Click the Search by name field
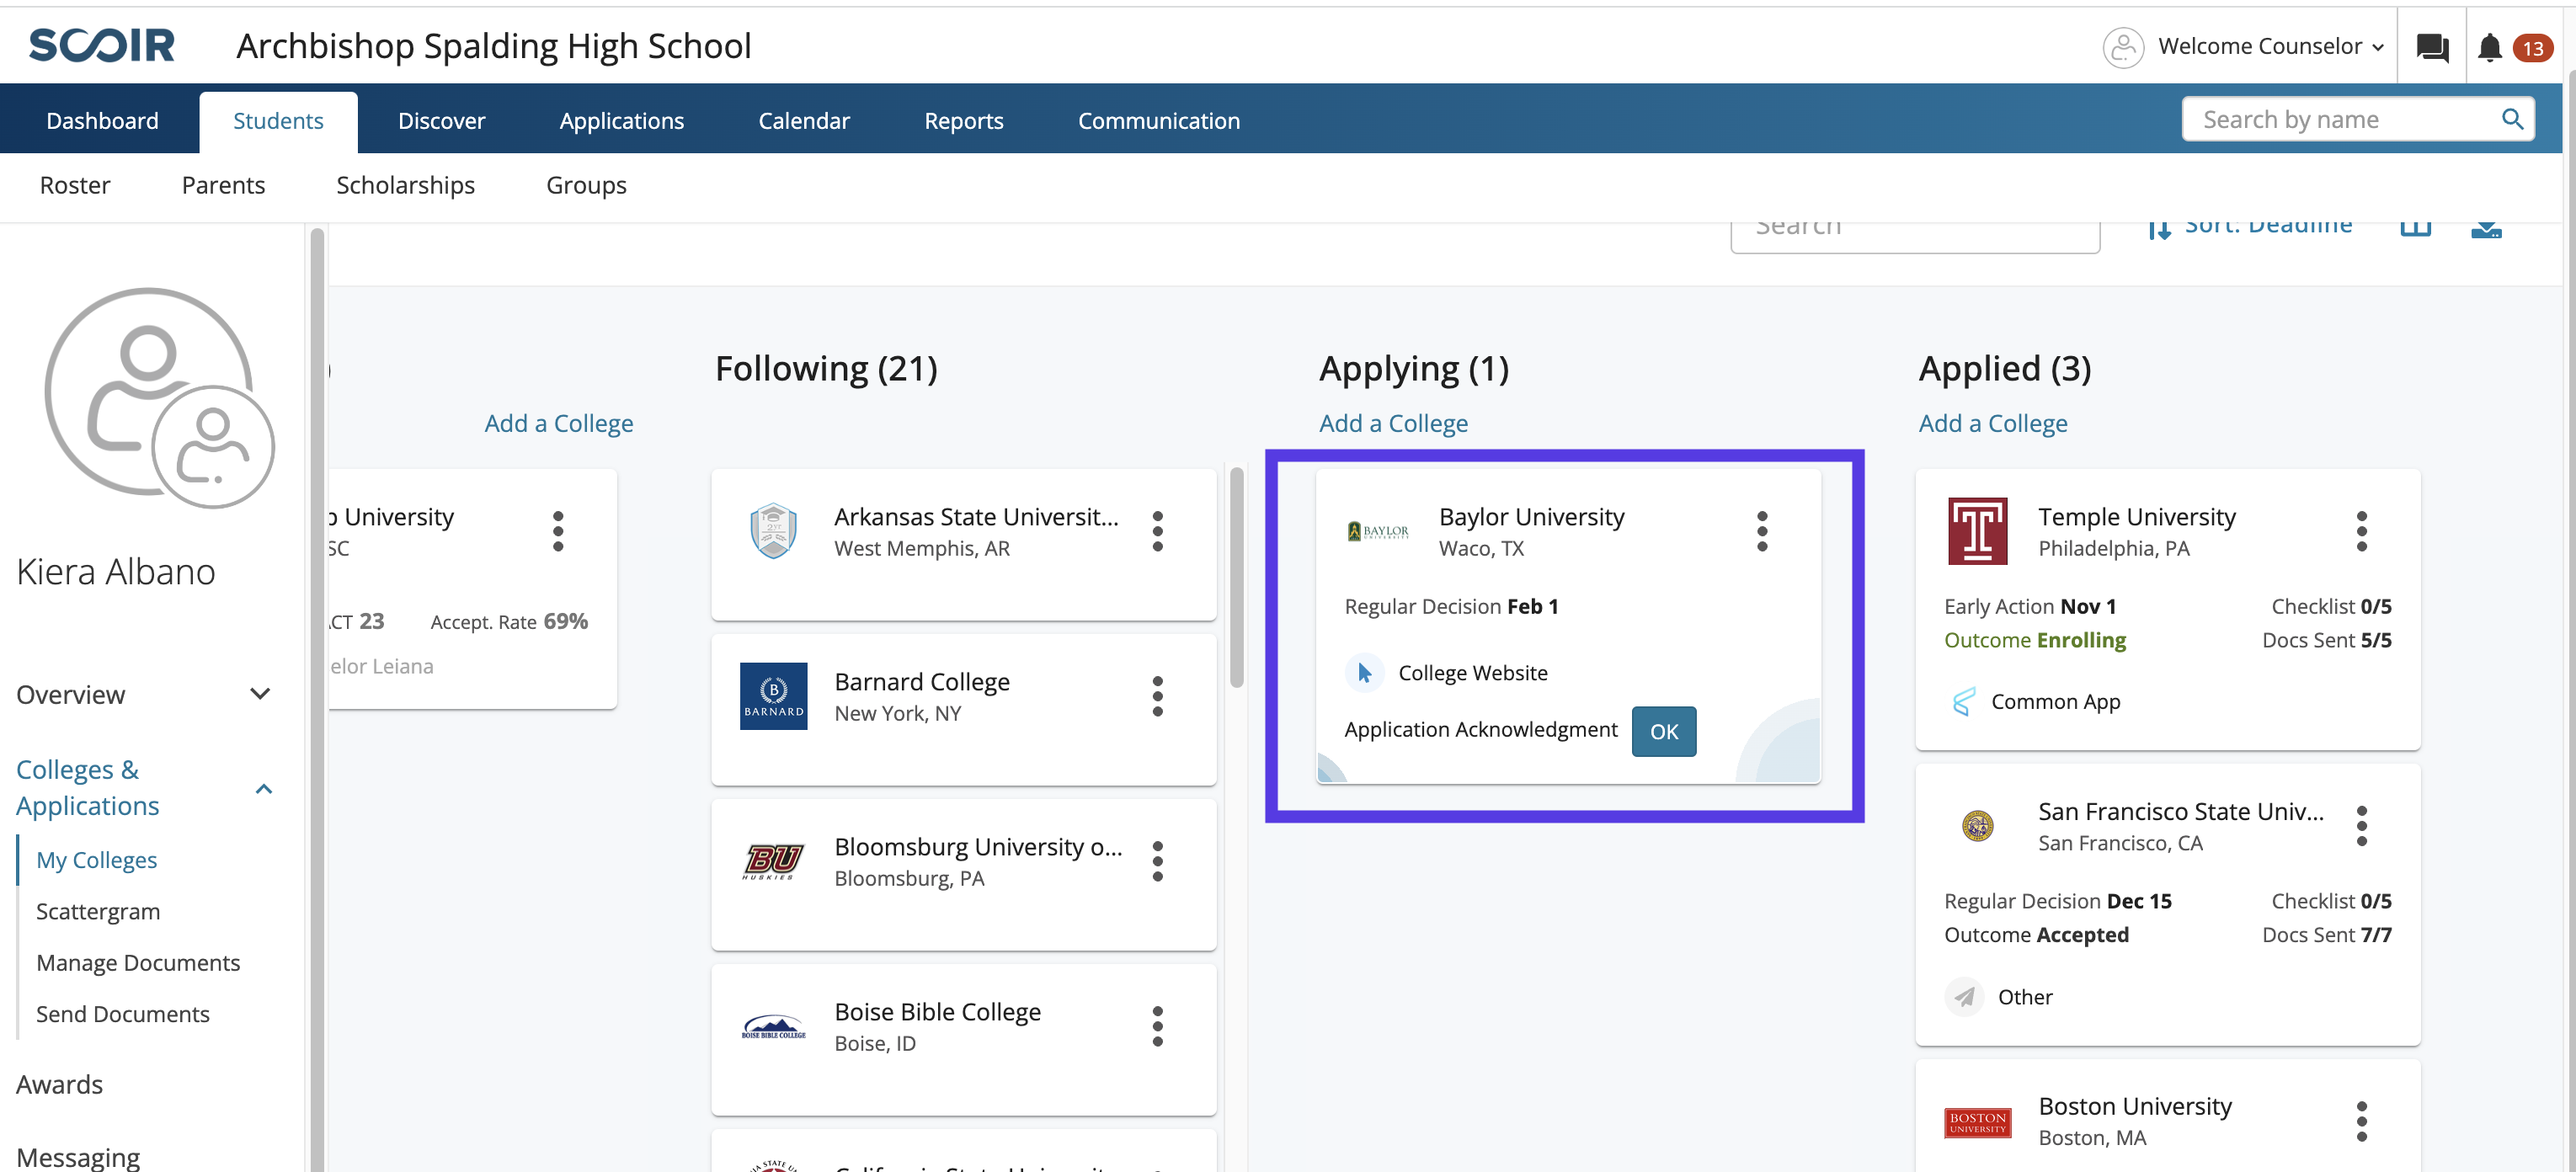 (2356, 119)
